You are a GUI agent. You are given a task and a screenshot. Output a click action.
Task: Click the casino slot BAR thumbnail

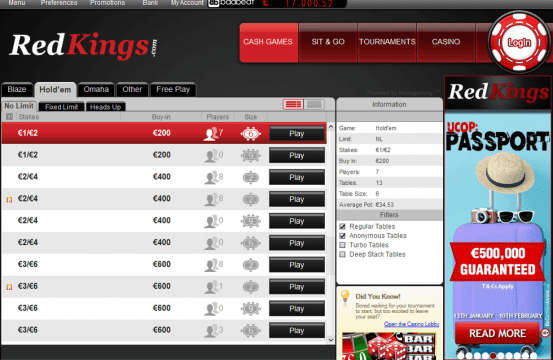coord(389,346)
